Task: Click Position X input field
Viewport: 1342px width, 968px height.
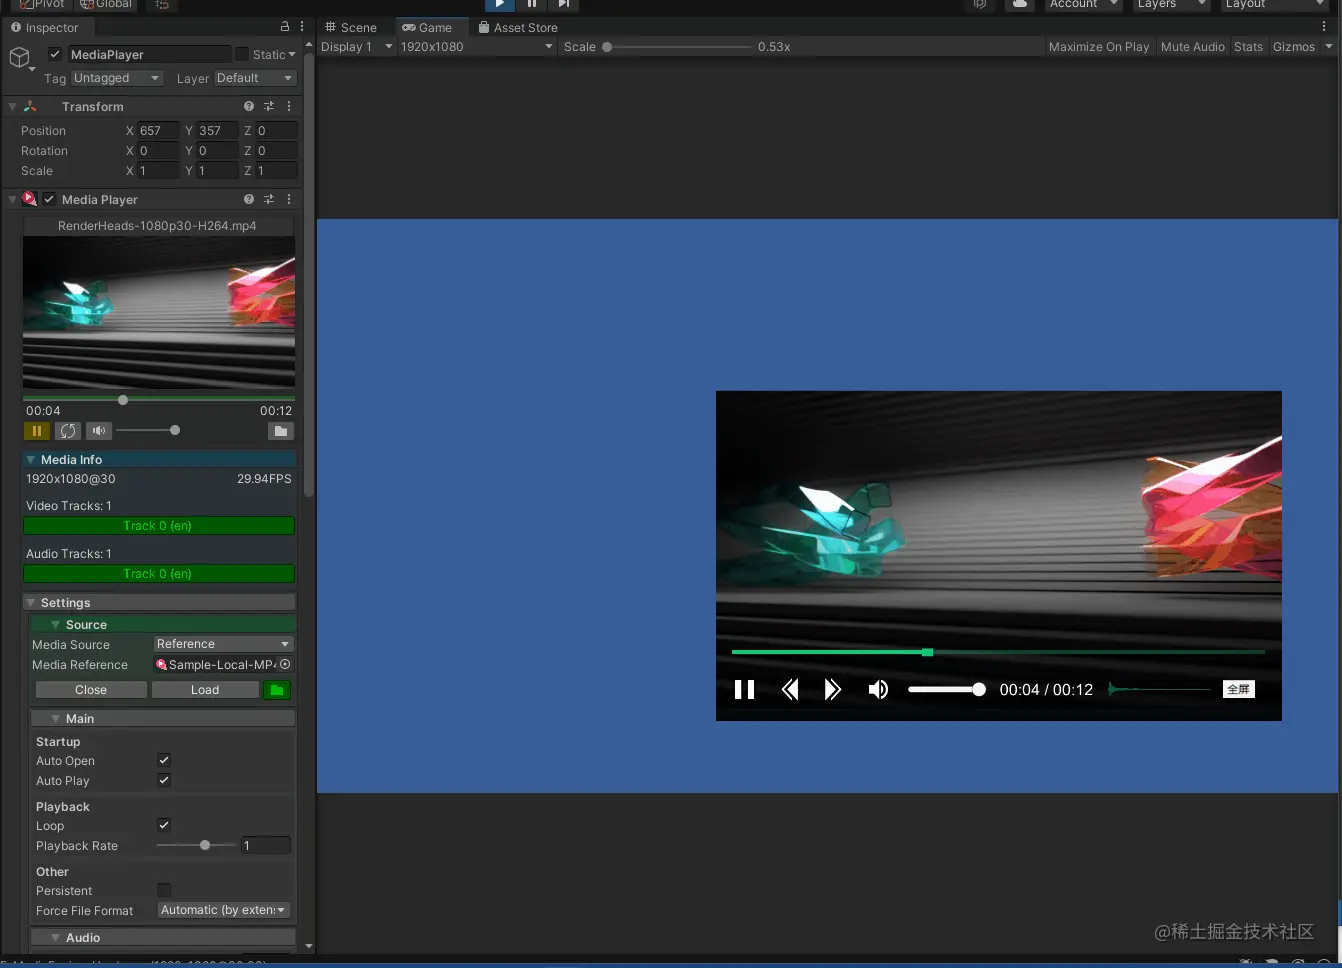Action: pyautogui.click(x=158, y=130)
